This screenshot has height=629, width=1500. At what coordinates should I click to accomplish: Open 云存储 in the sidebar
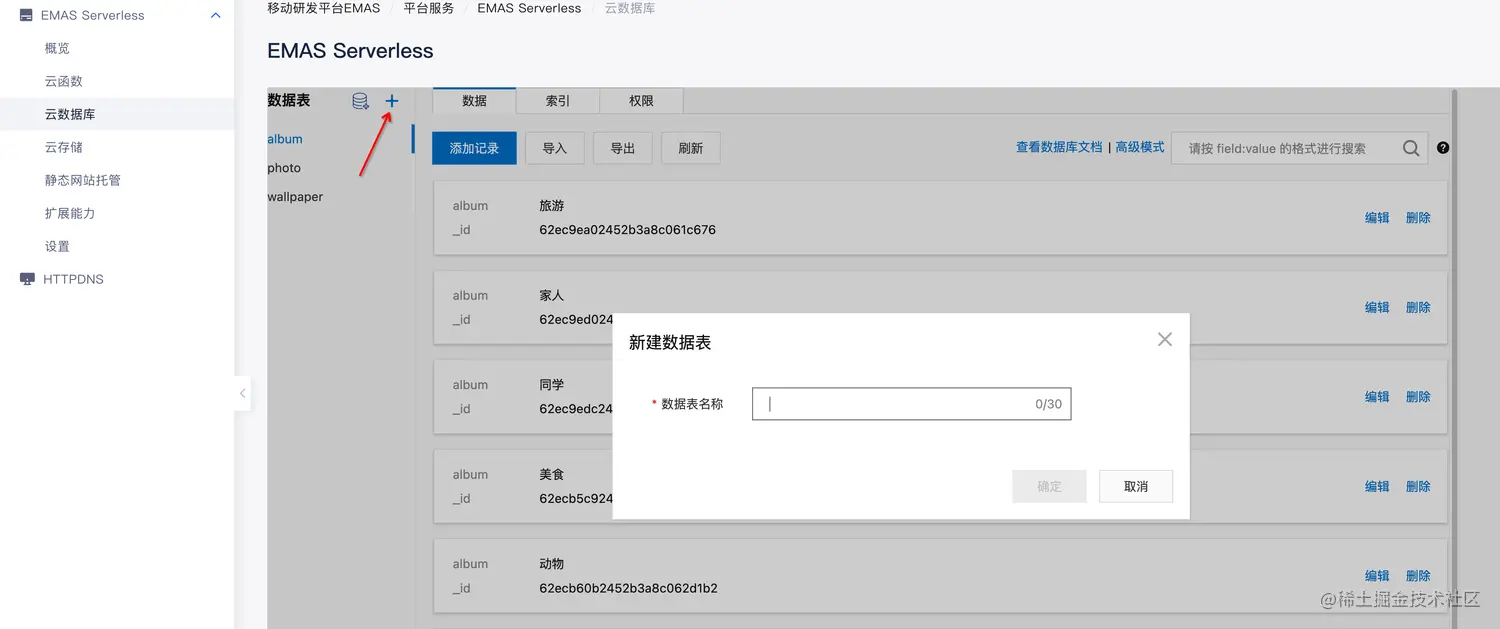(63, 147)
